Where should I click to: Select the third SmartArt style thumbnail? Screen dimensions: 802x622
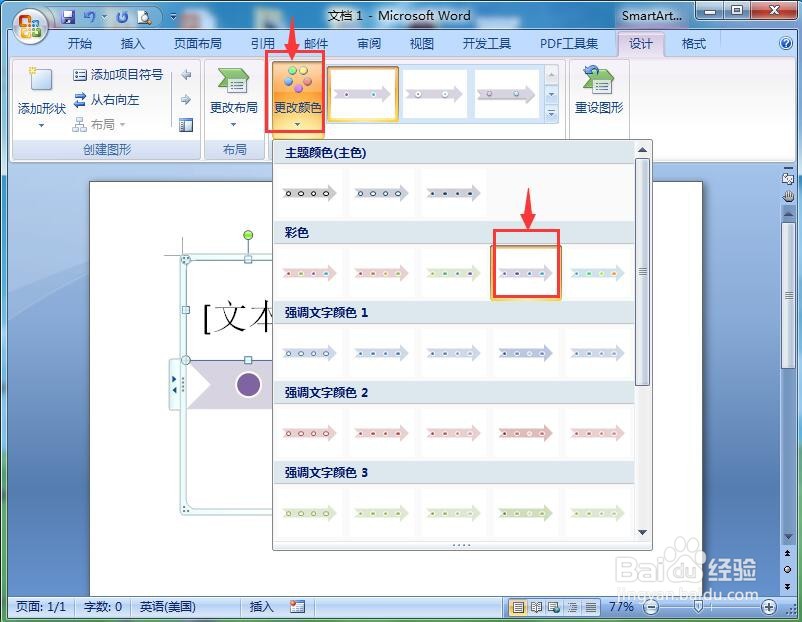pos(506,94)
